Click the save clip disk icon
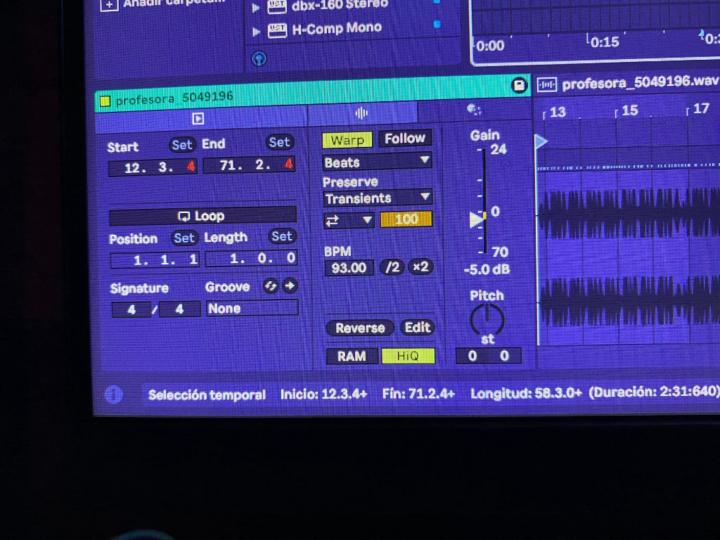 click(x=519, y=85)
